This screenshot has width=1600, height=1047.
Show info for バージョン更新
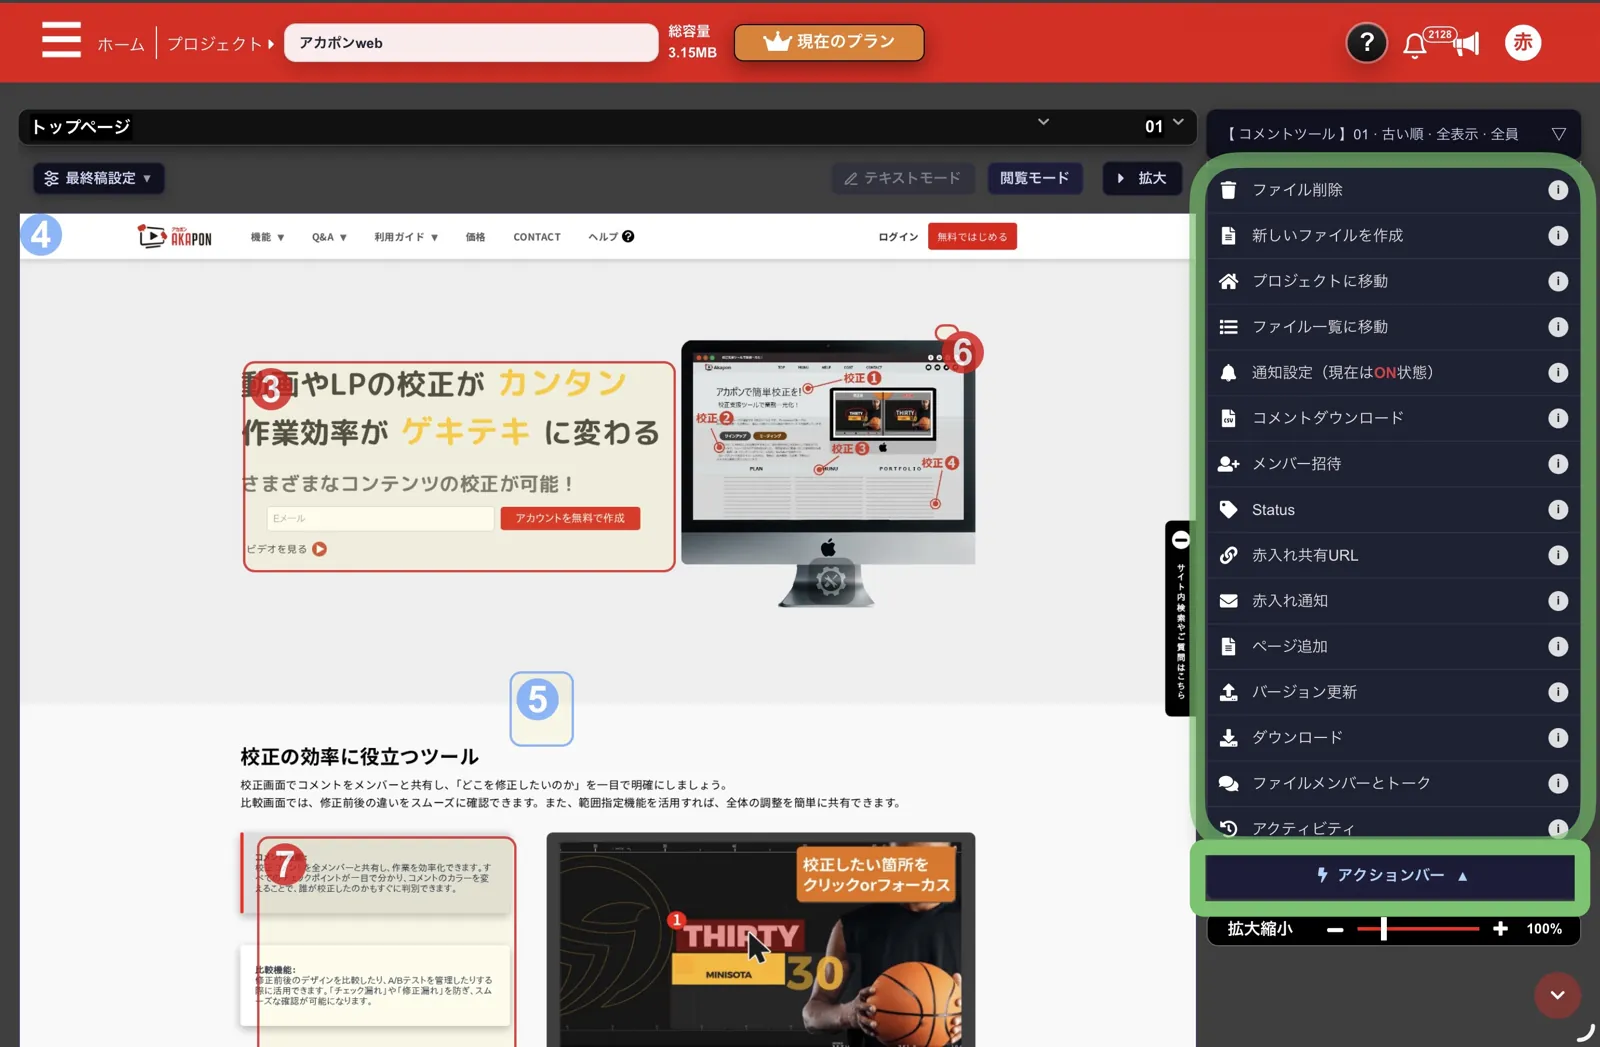coord(1557,692)
